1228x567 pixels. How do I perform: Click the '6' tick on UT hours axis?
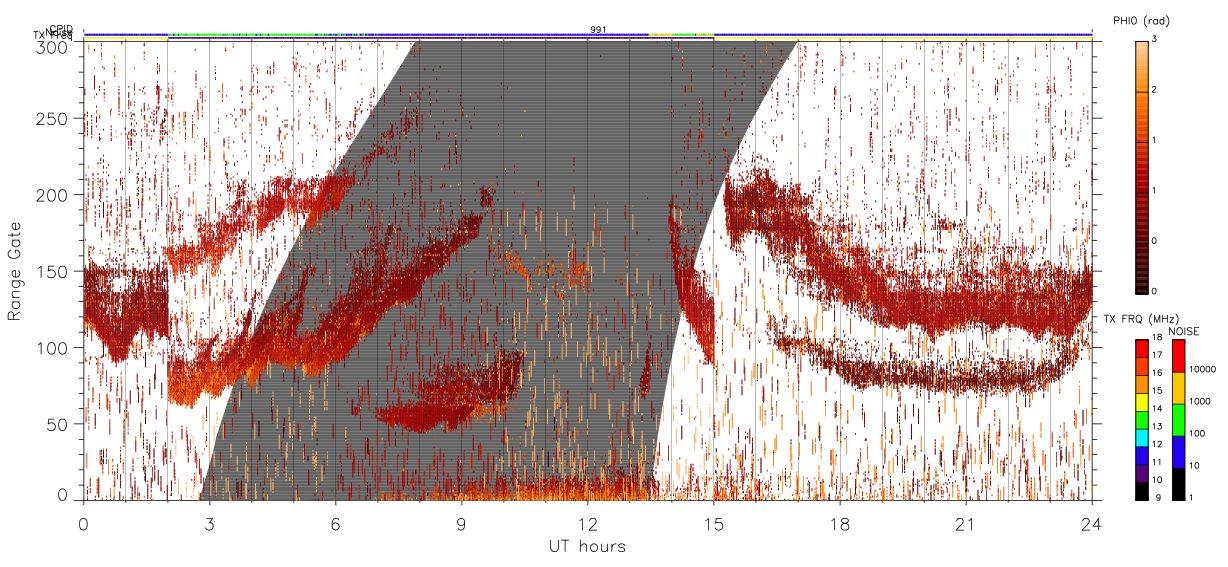click(336, 524)
